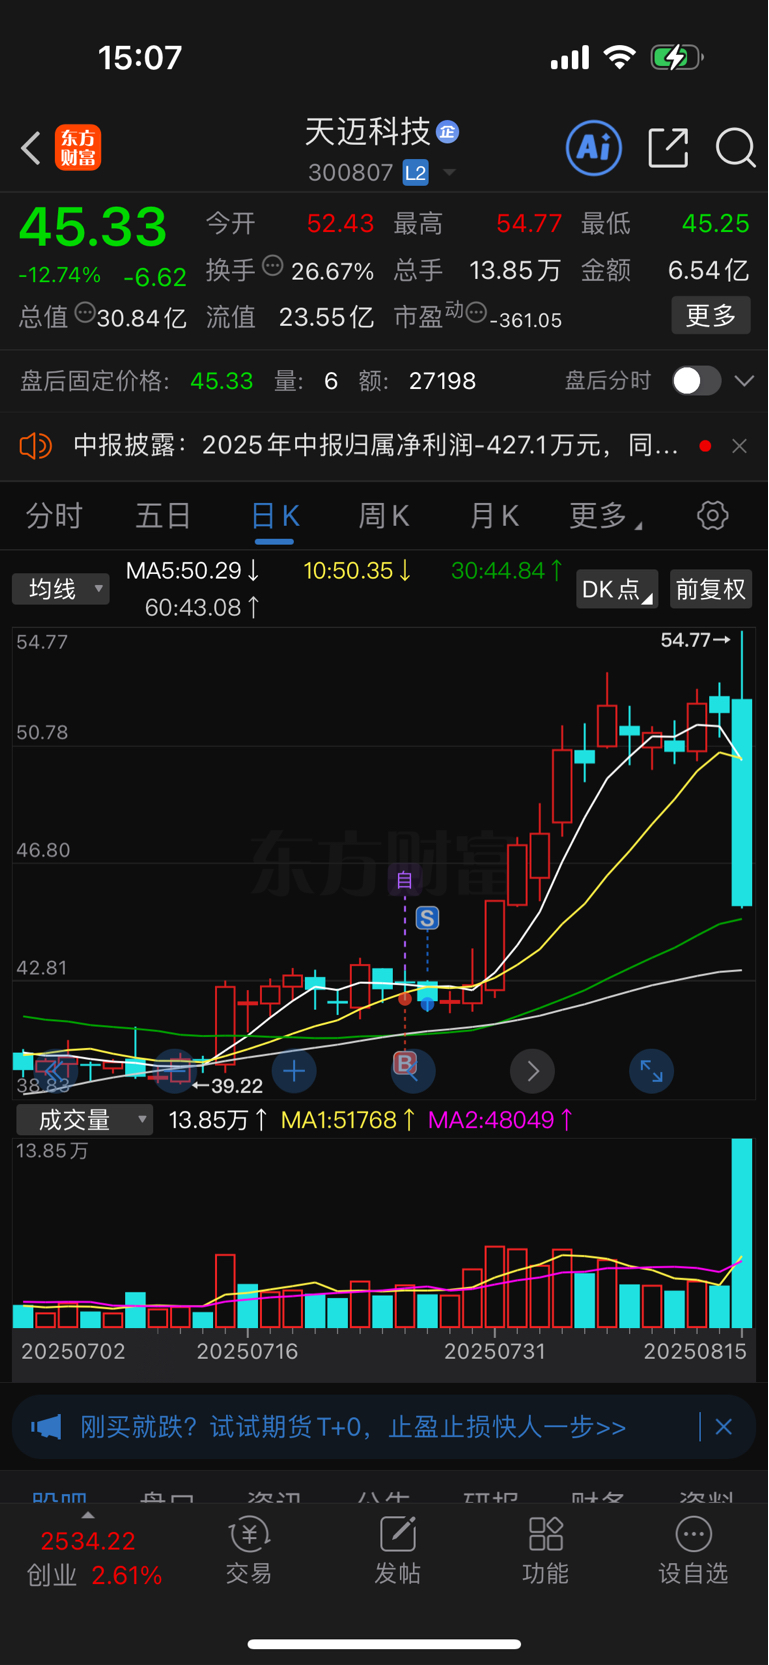Image resolution: width=769 pixels, height=1665 pixels.
Task: Switch to the 月K tab
Action: (x=494, y=516)
